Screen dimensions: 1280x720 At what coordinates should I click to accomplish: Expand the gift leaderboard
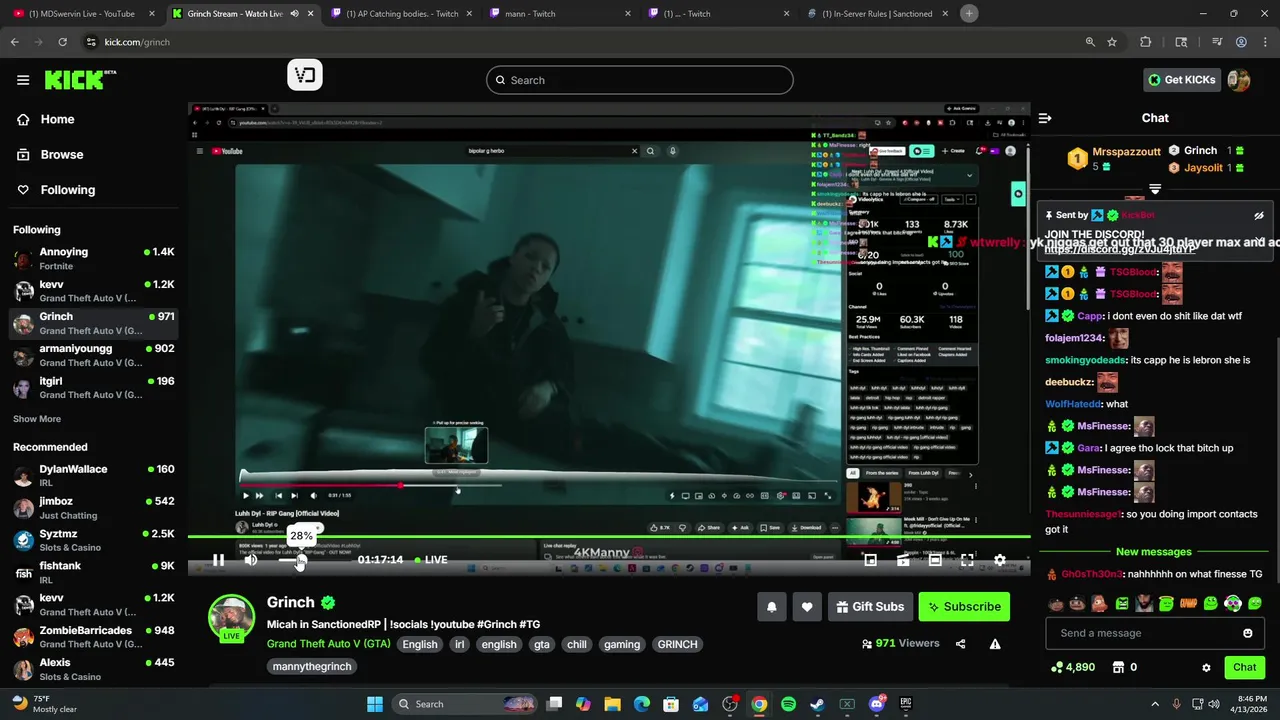coord(1155,189)
